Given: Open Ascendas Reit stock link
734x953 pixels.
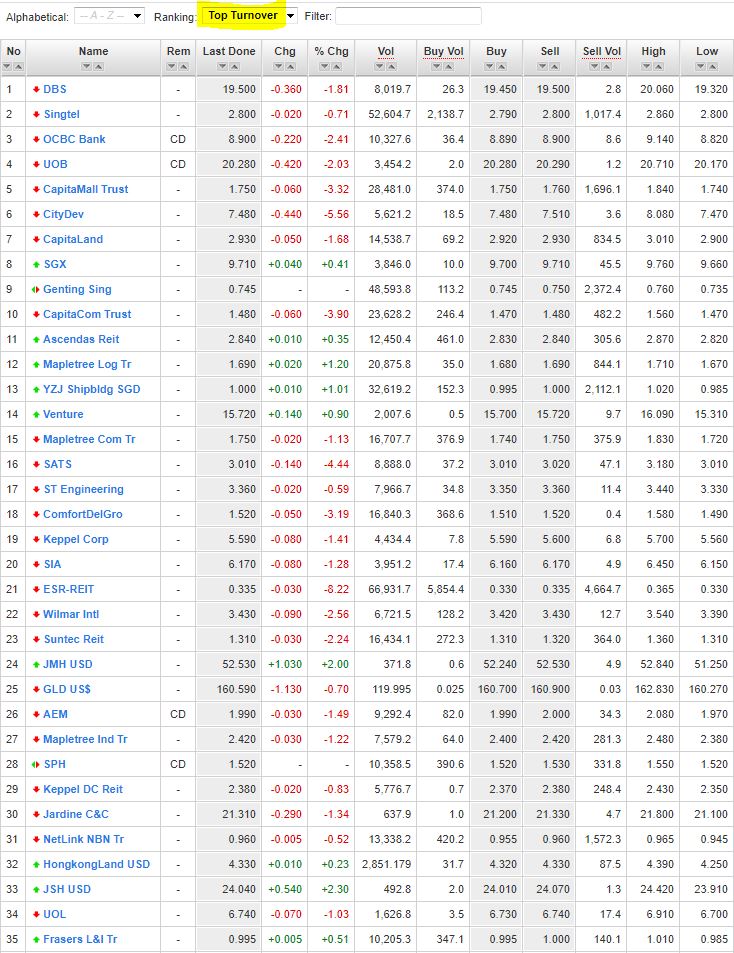Looking at the screenshot, I should [x=81, y=339].
